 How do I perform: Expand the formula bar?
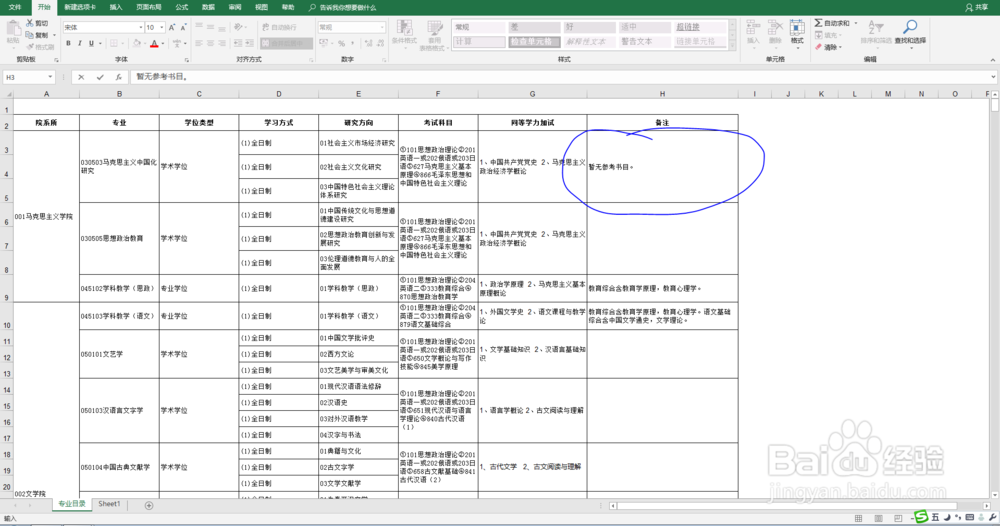coord(993,77)
